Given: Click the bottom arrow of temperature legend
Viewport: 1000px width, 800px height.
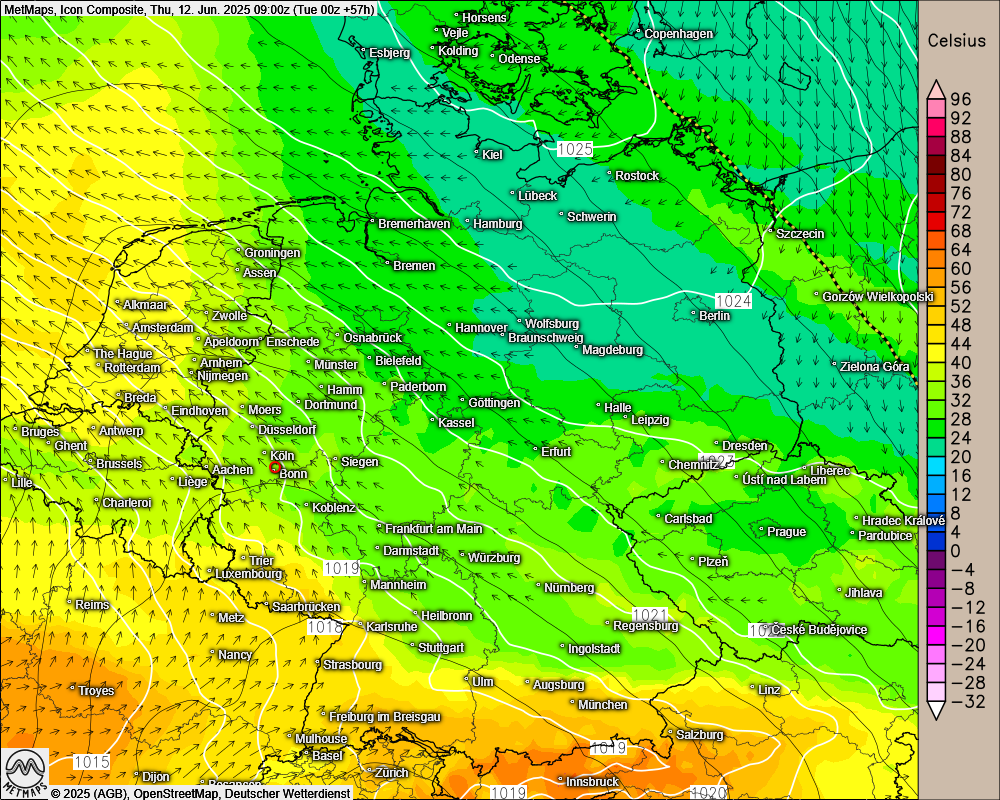Looking at the screenshot, I should coord(936,710).
